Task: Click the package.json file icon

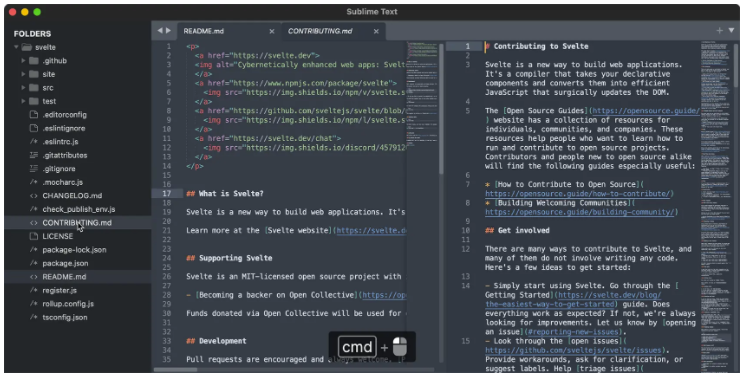Action: (34, 263)
